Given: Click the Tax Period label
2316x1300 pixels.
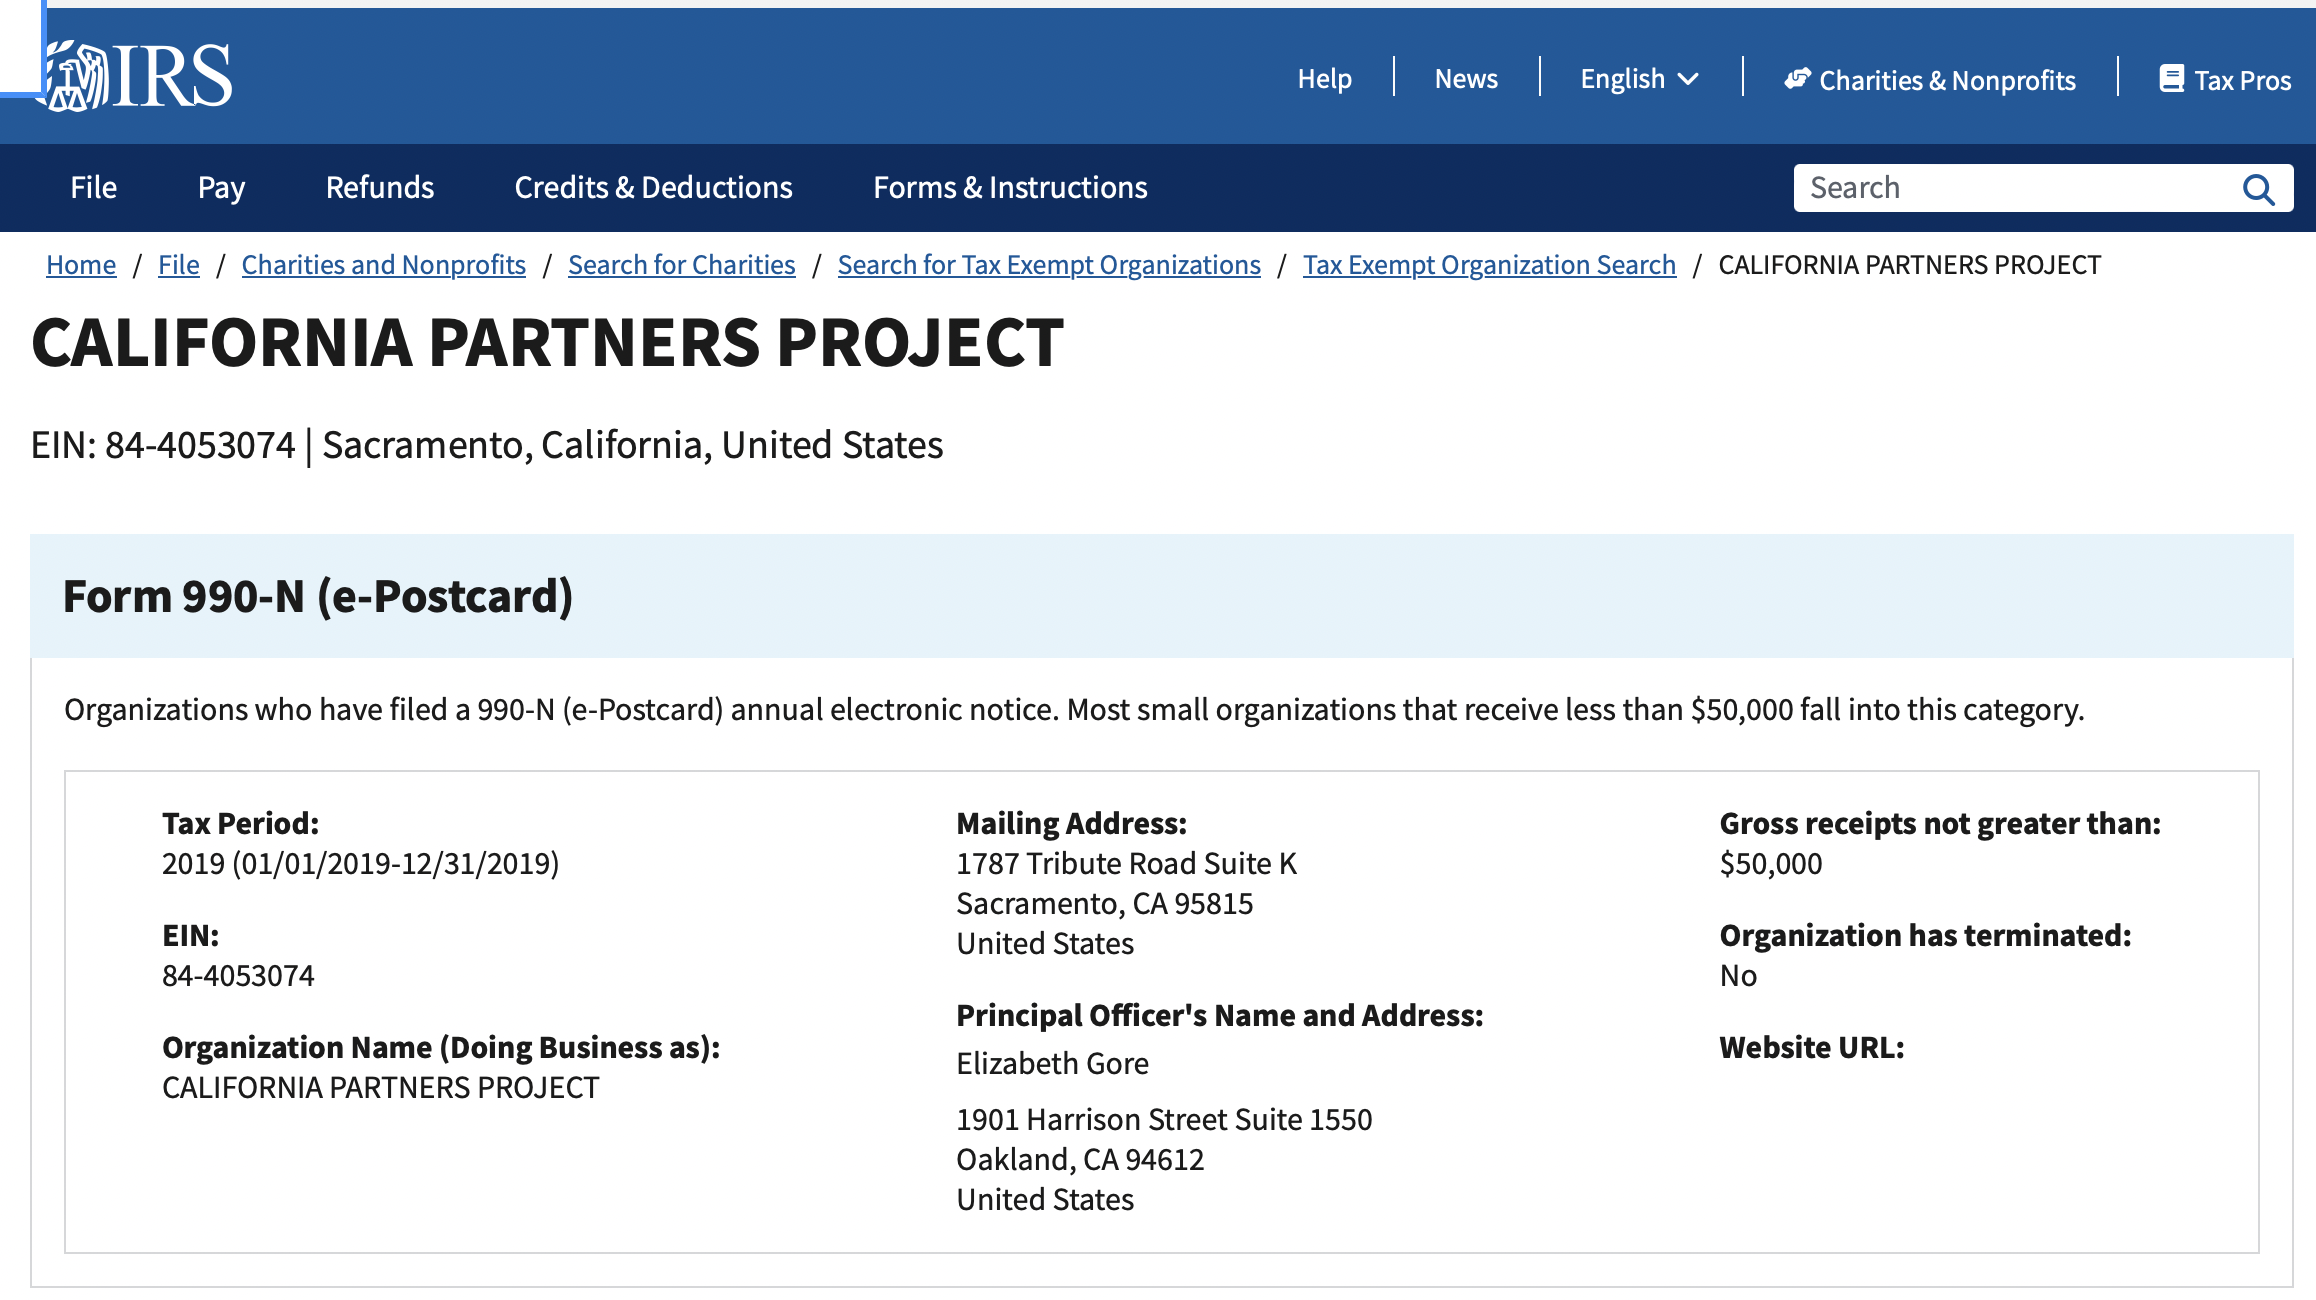Looking at the screenshot, I should coord(240,823).
